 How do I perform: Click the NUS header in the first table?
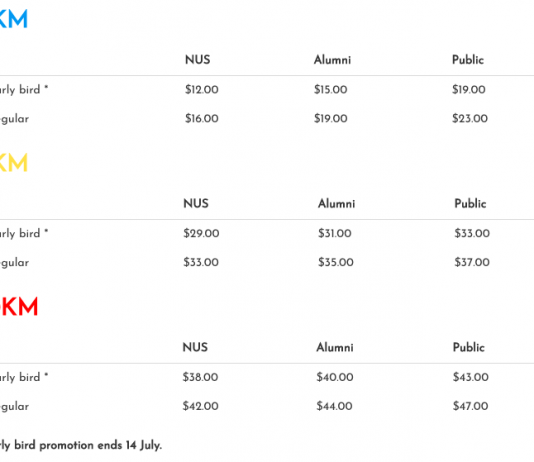198,60
